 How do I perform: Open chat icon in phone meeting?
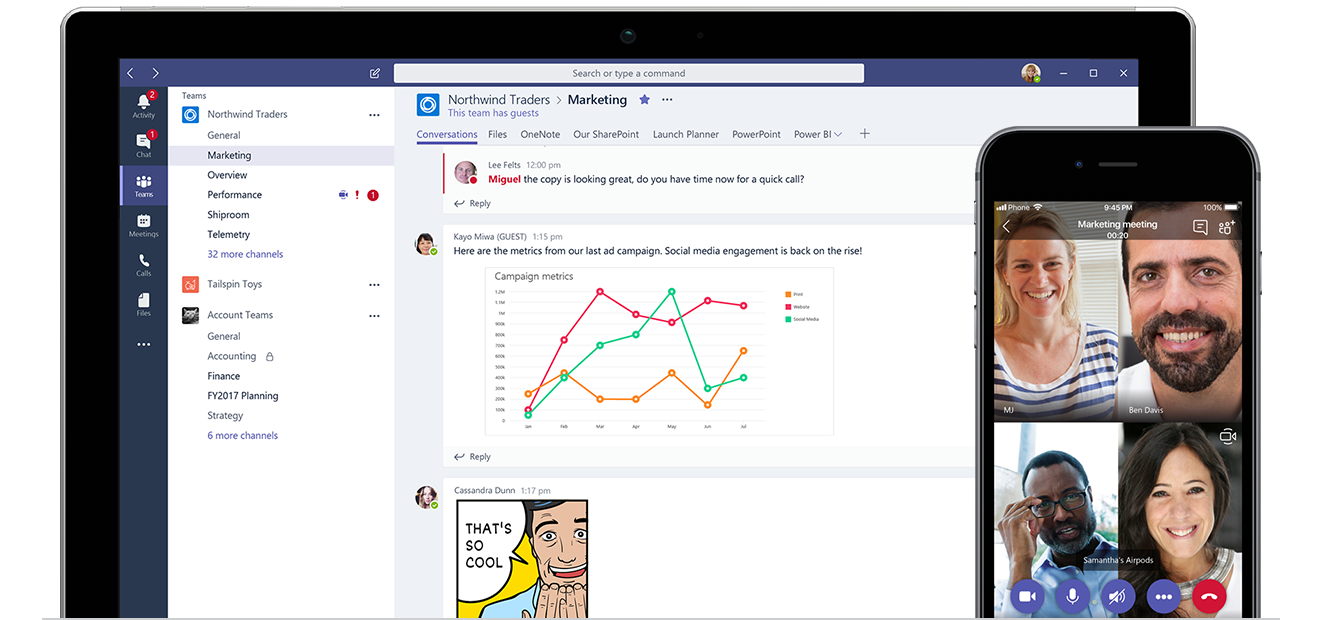pos(1200,227)
